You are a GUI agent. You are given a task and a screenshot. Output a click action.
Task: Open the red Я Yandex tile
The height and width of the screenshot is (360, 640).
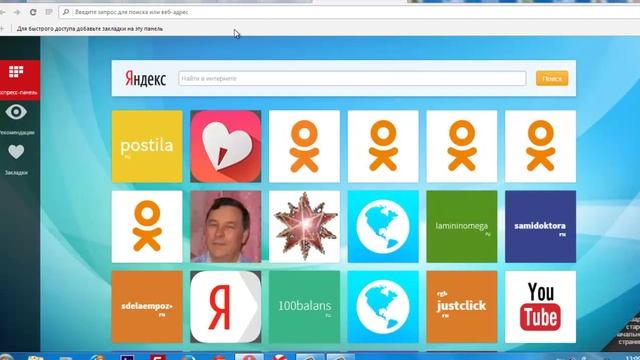click(226, 307)
